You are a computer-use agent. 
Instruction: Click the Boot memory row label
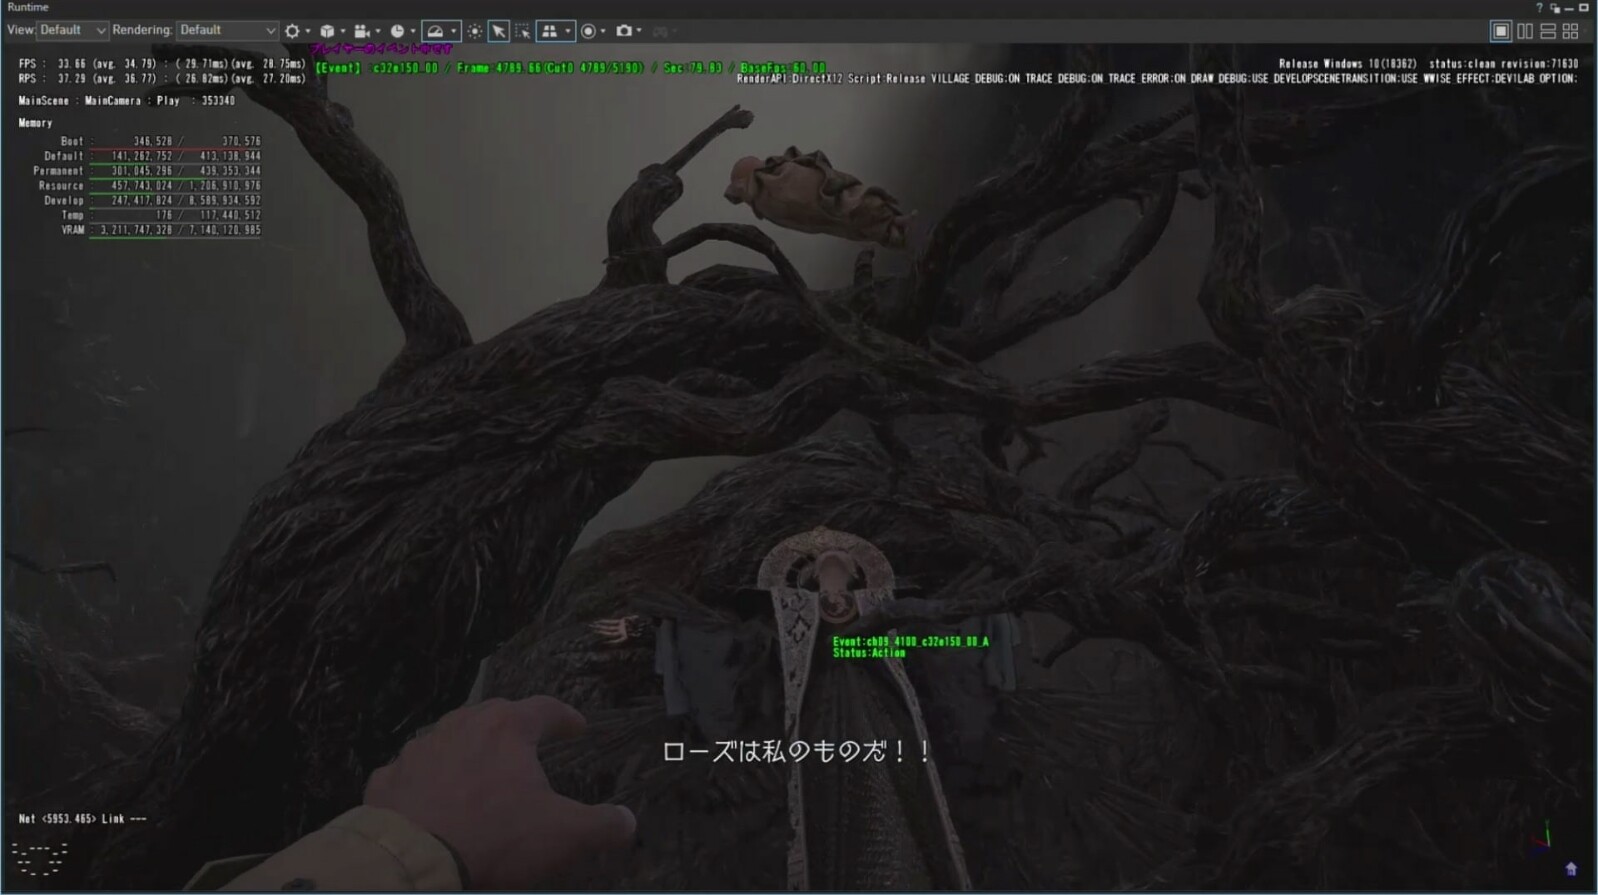pos(72,142)
